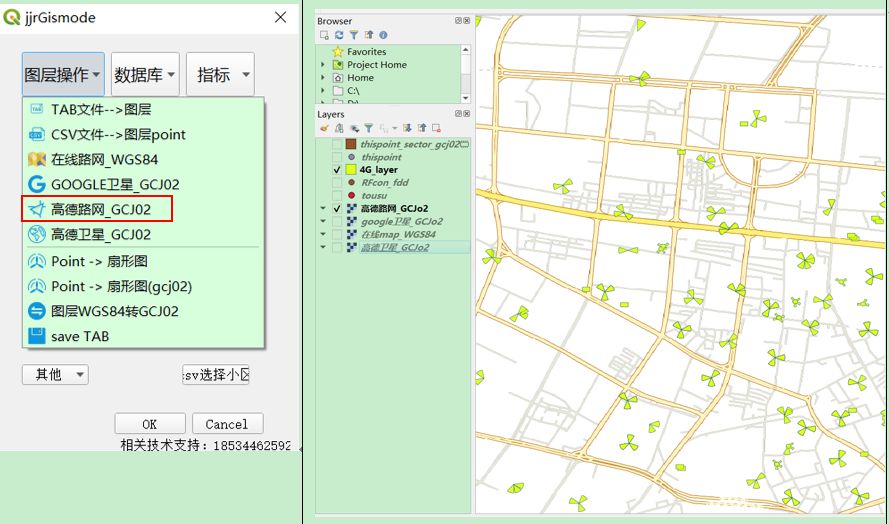
Task: Select the Favorites item in Browser
Action: tap(367, 52)
